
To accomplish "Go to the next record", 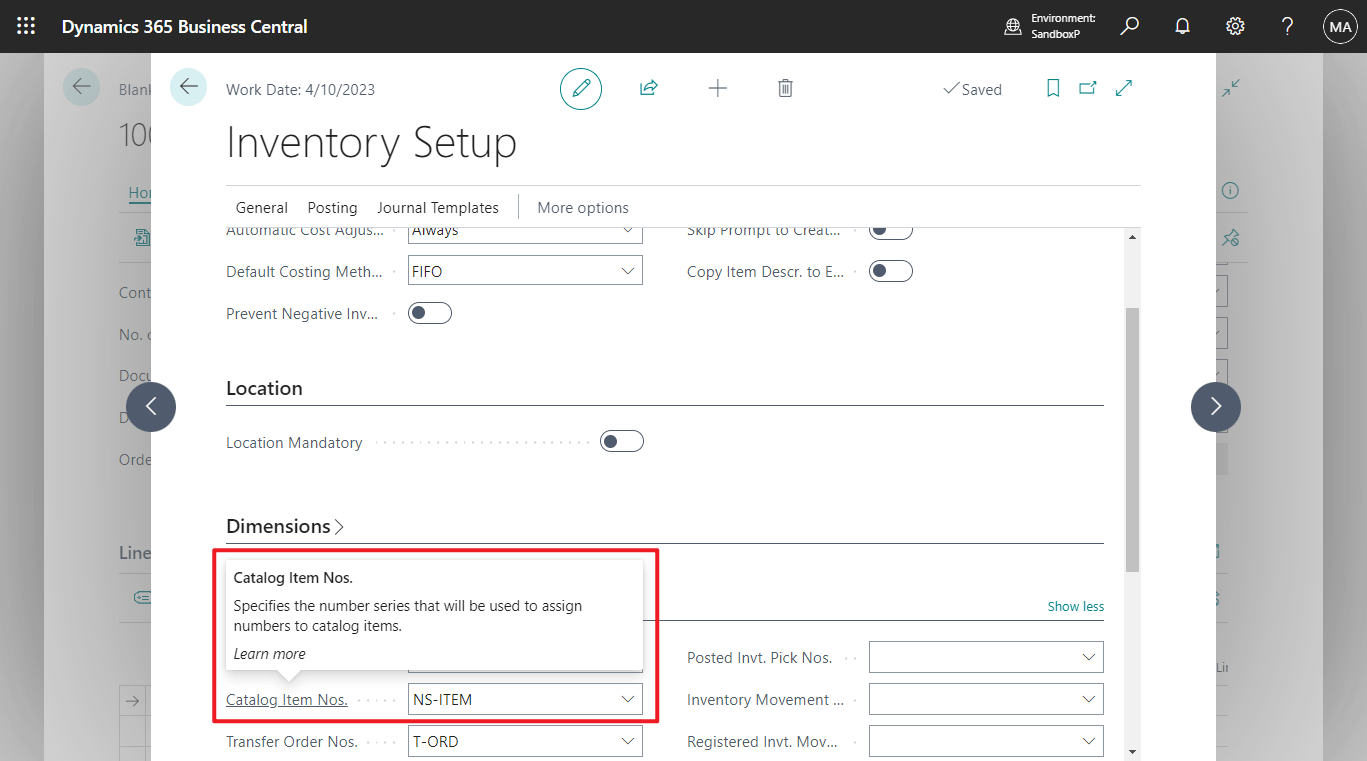I will tap(1216, 406).
